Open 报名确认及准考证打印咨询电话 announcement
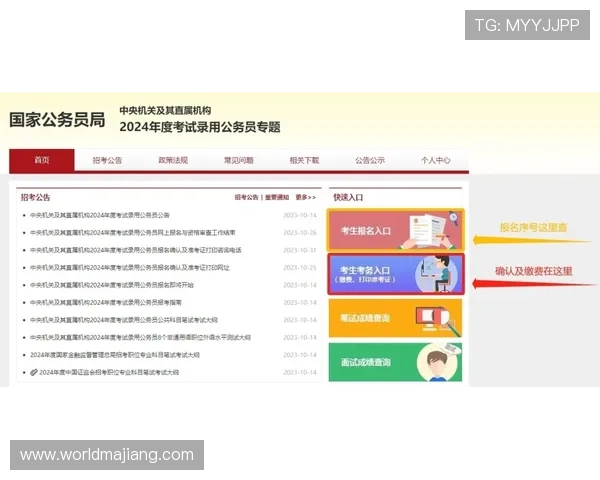The width and height of the screenshot is (600, 480). [135, 250]
